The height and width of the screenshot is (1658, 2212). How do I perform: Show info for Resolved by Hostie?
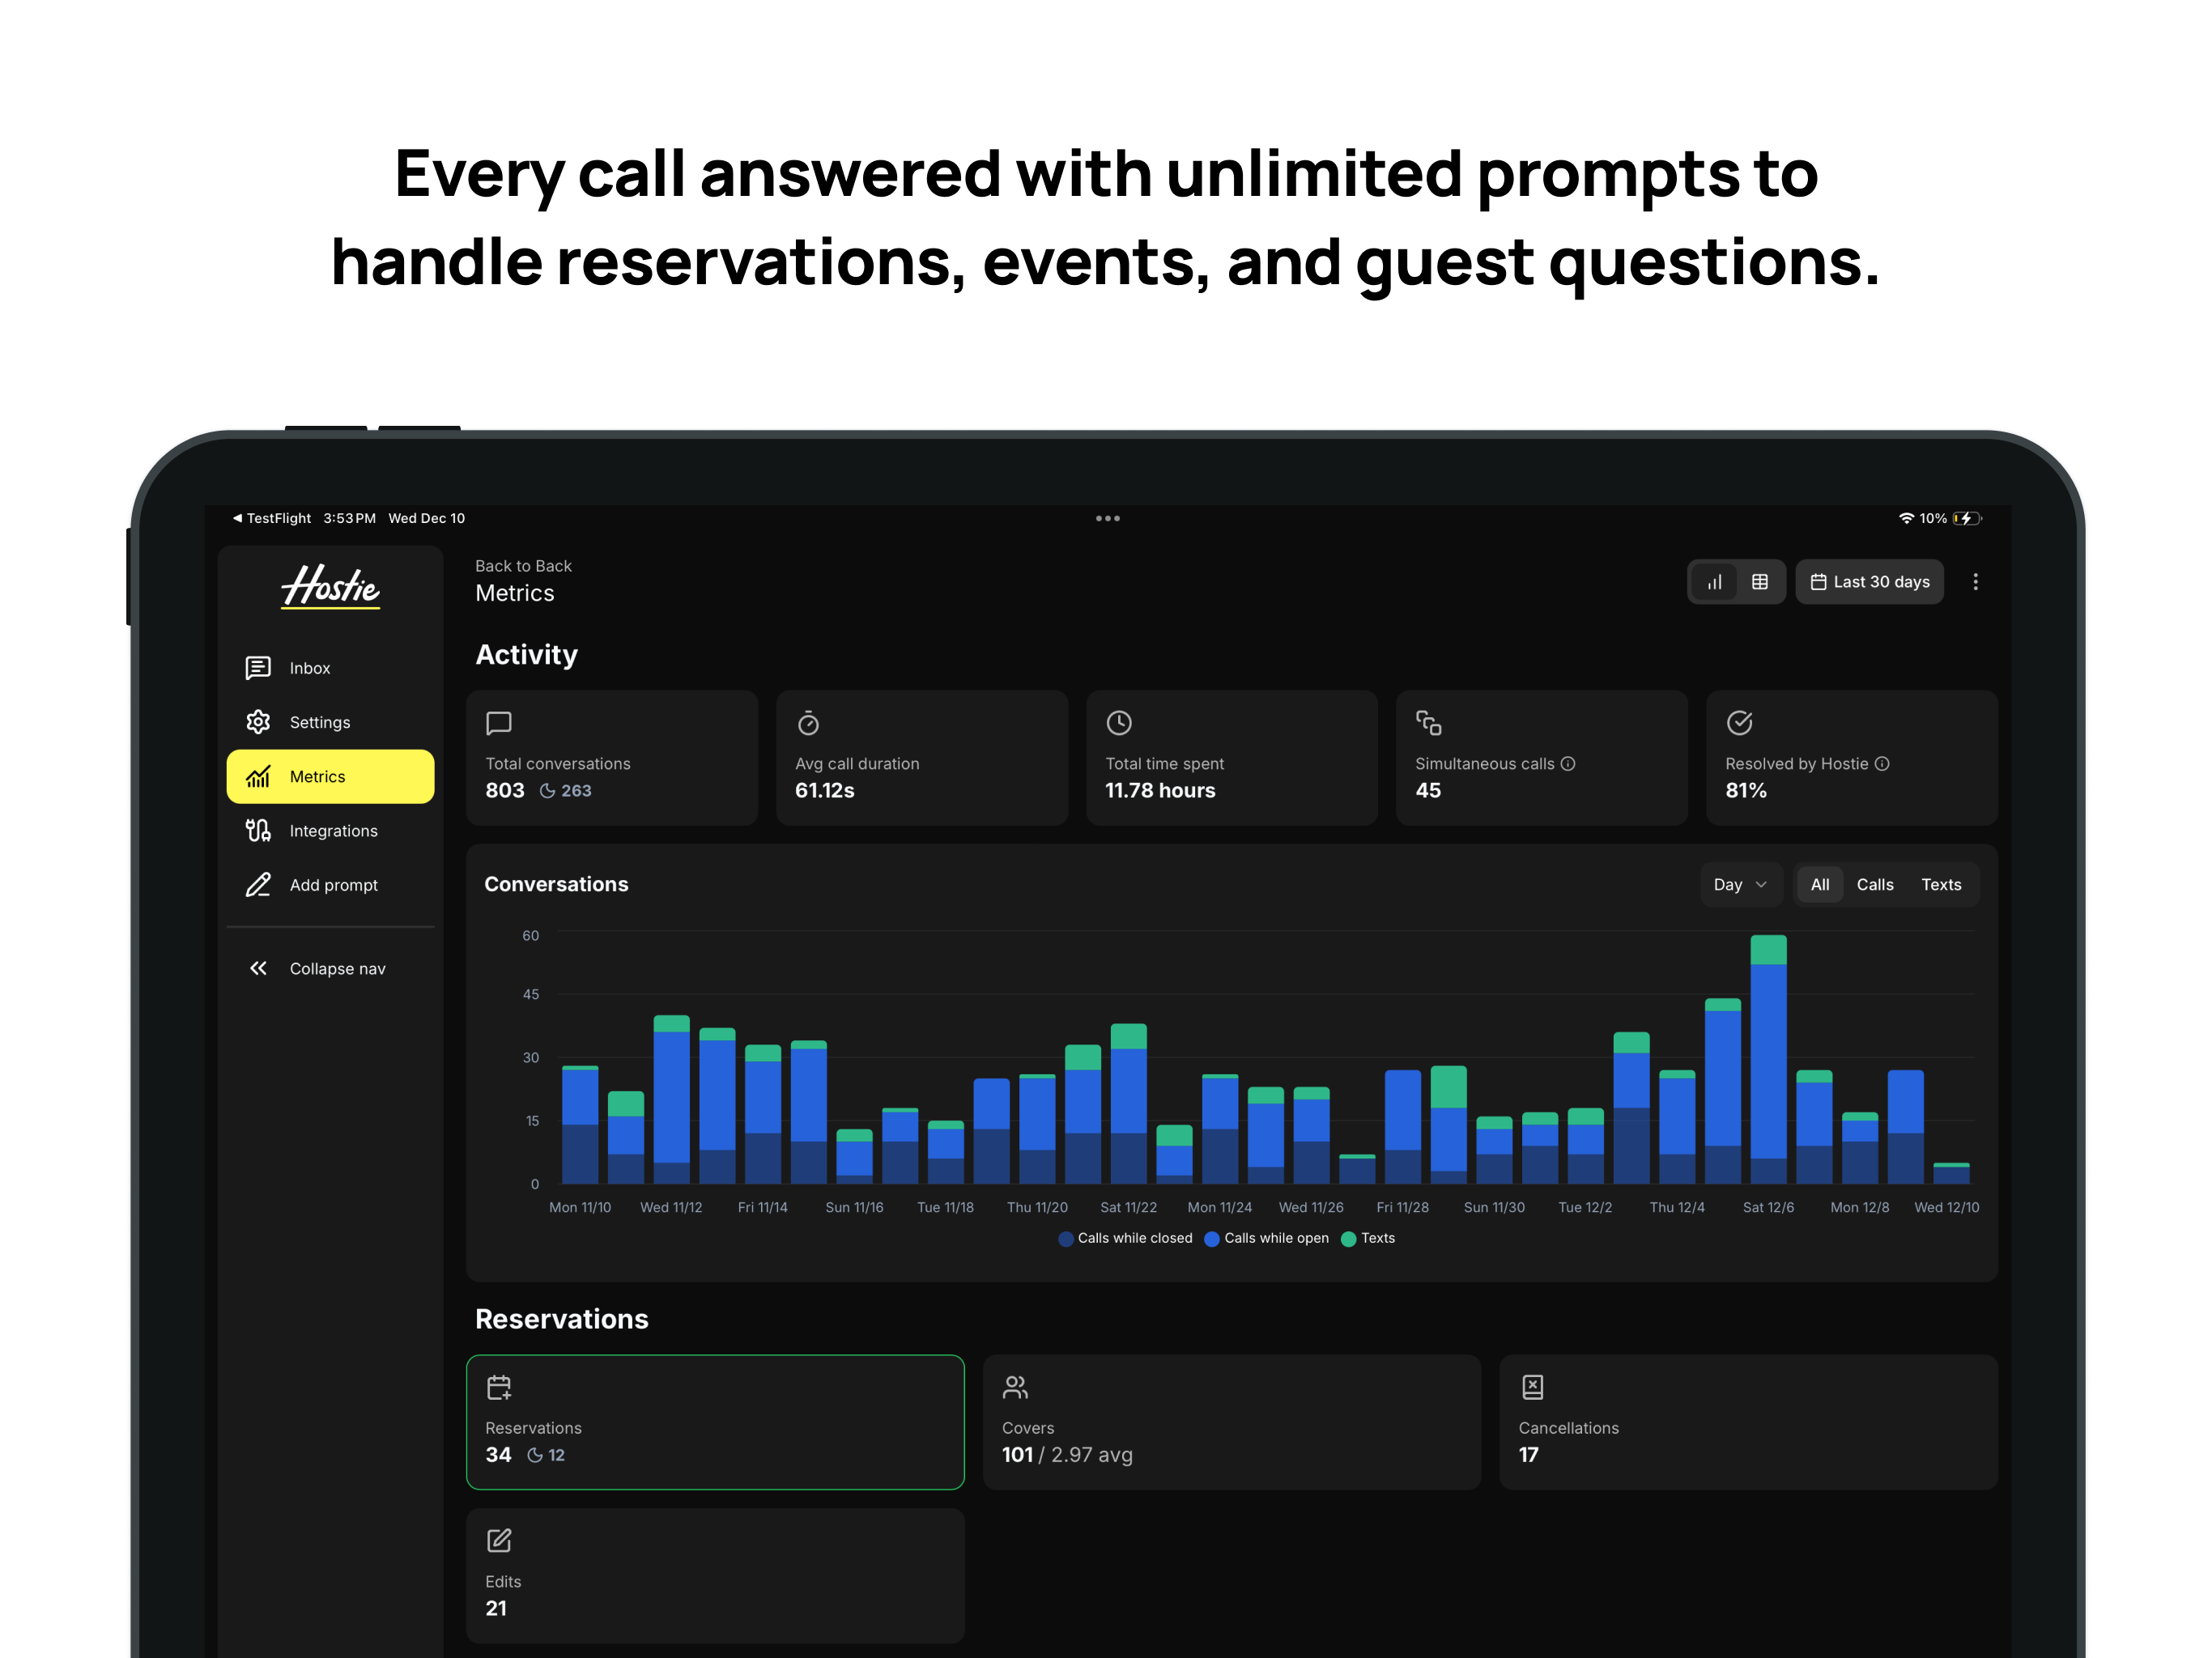[1882, 764]
